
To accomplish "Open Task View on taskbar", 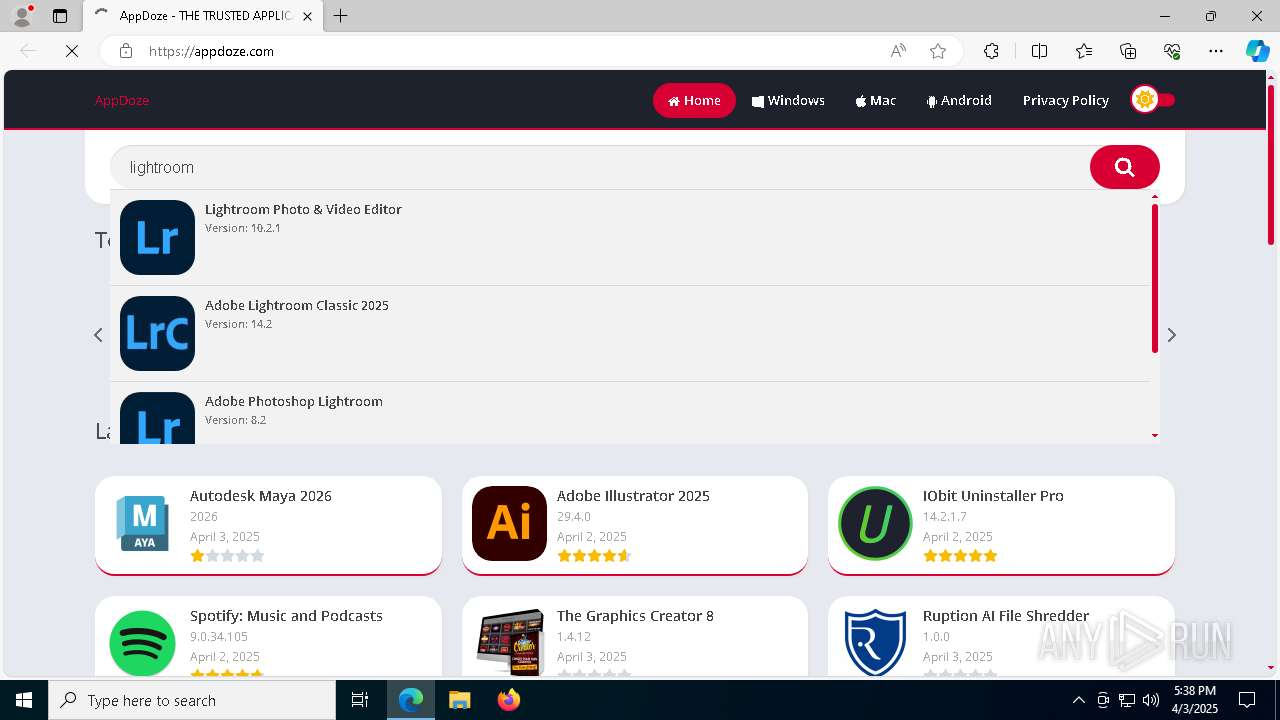I will (360, 700).
